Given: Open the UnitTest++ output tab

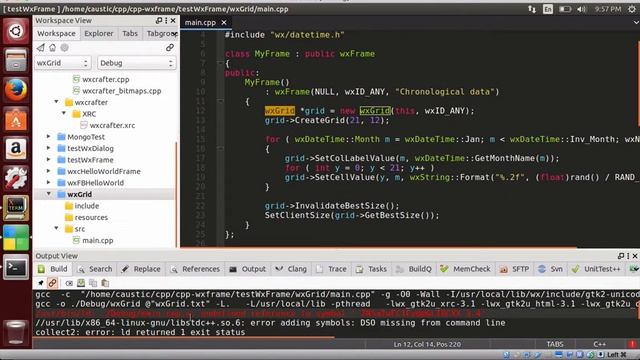Looking at the screenshot, I should [x=596, y=269].
